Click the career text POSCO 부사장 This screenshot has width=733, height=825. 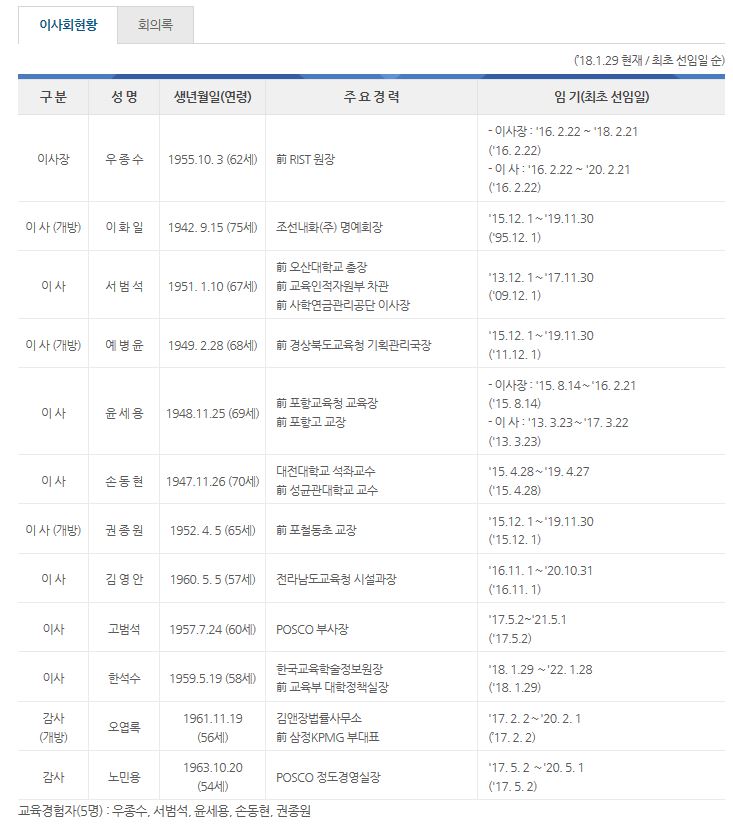312,629
